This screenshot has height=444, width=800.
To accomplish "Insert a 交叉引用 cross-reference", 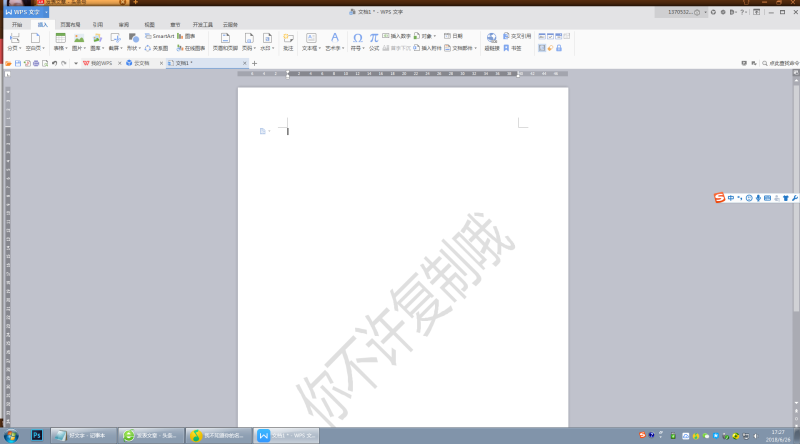I will coord(517,36).
